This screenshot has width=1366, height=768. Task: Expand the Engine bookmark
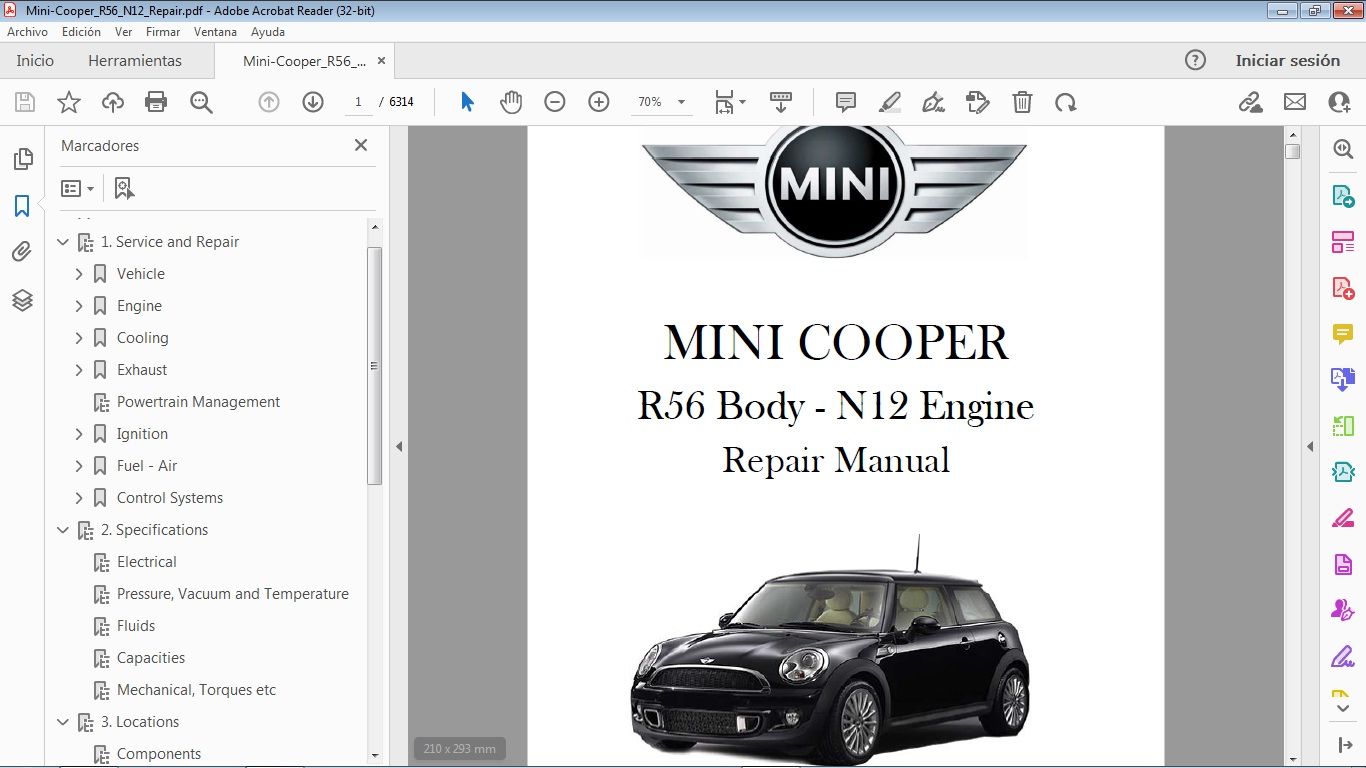pyautogui.click(x=79, y=305)
